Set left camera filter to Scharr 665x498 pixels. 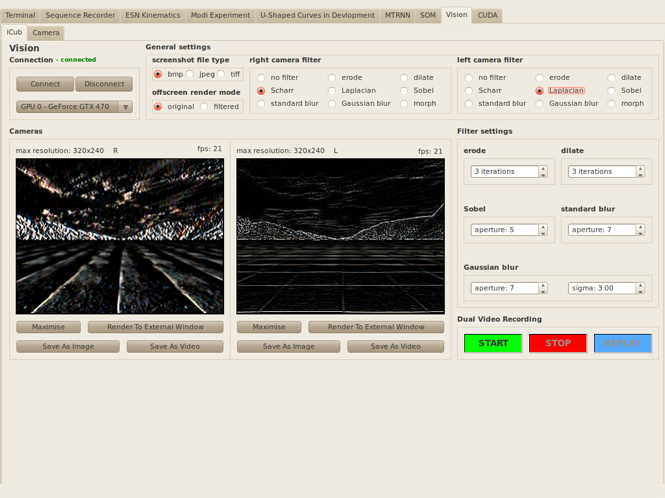(x=469, y=91)
